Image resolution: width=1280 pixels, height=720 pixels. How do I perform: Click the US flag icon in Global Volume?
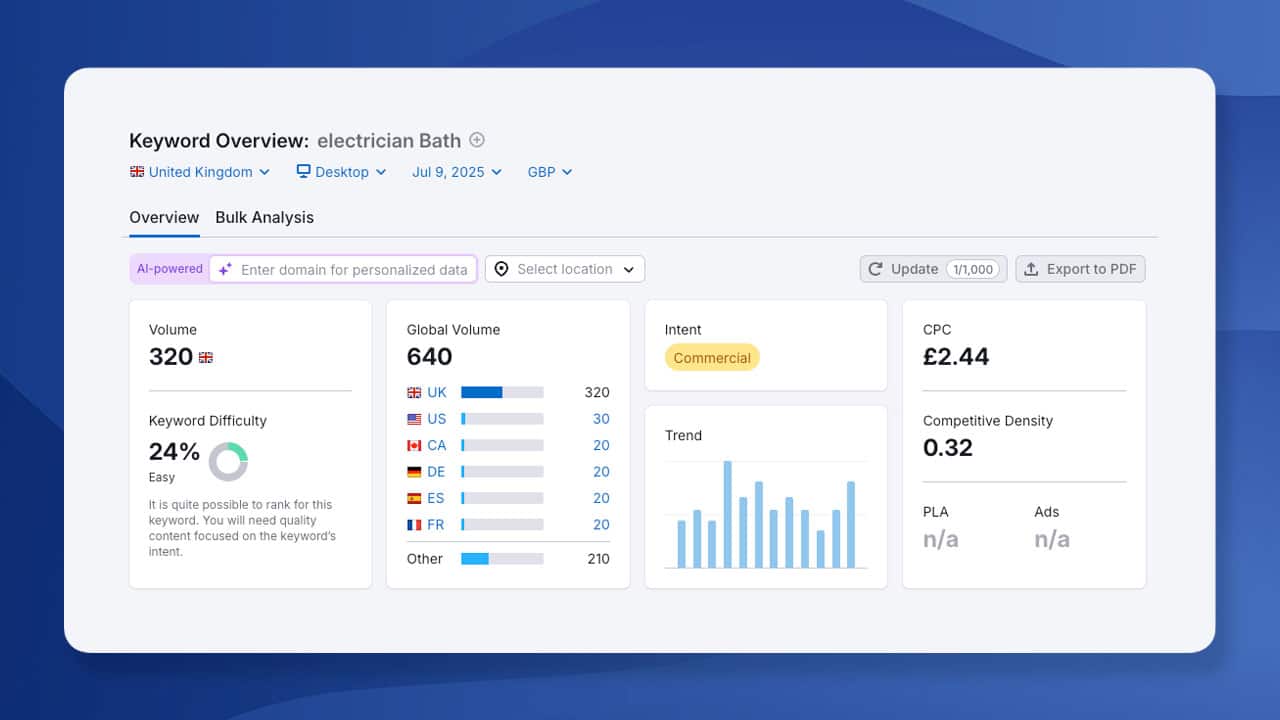tap(414, 419)
